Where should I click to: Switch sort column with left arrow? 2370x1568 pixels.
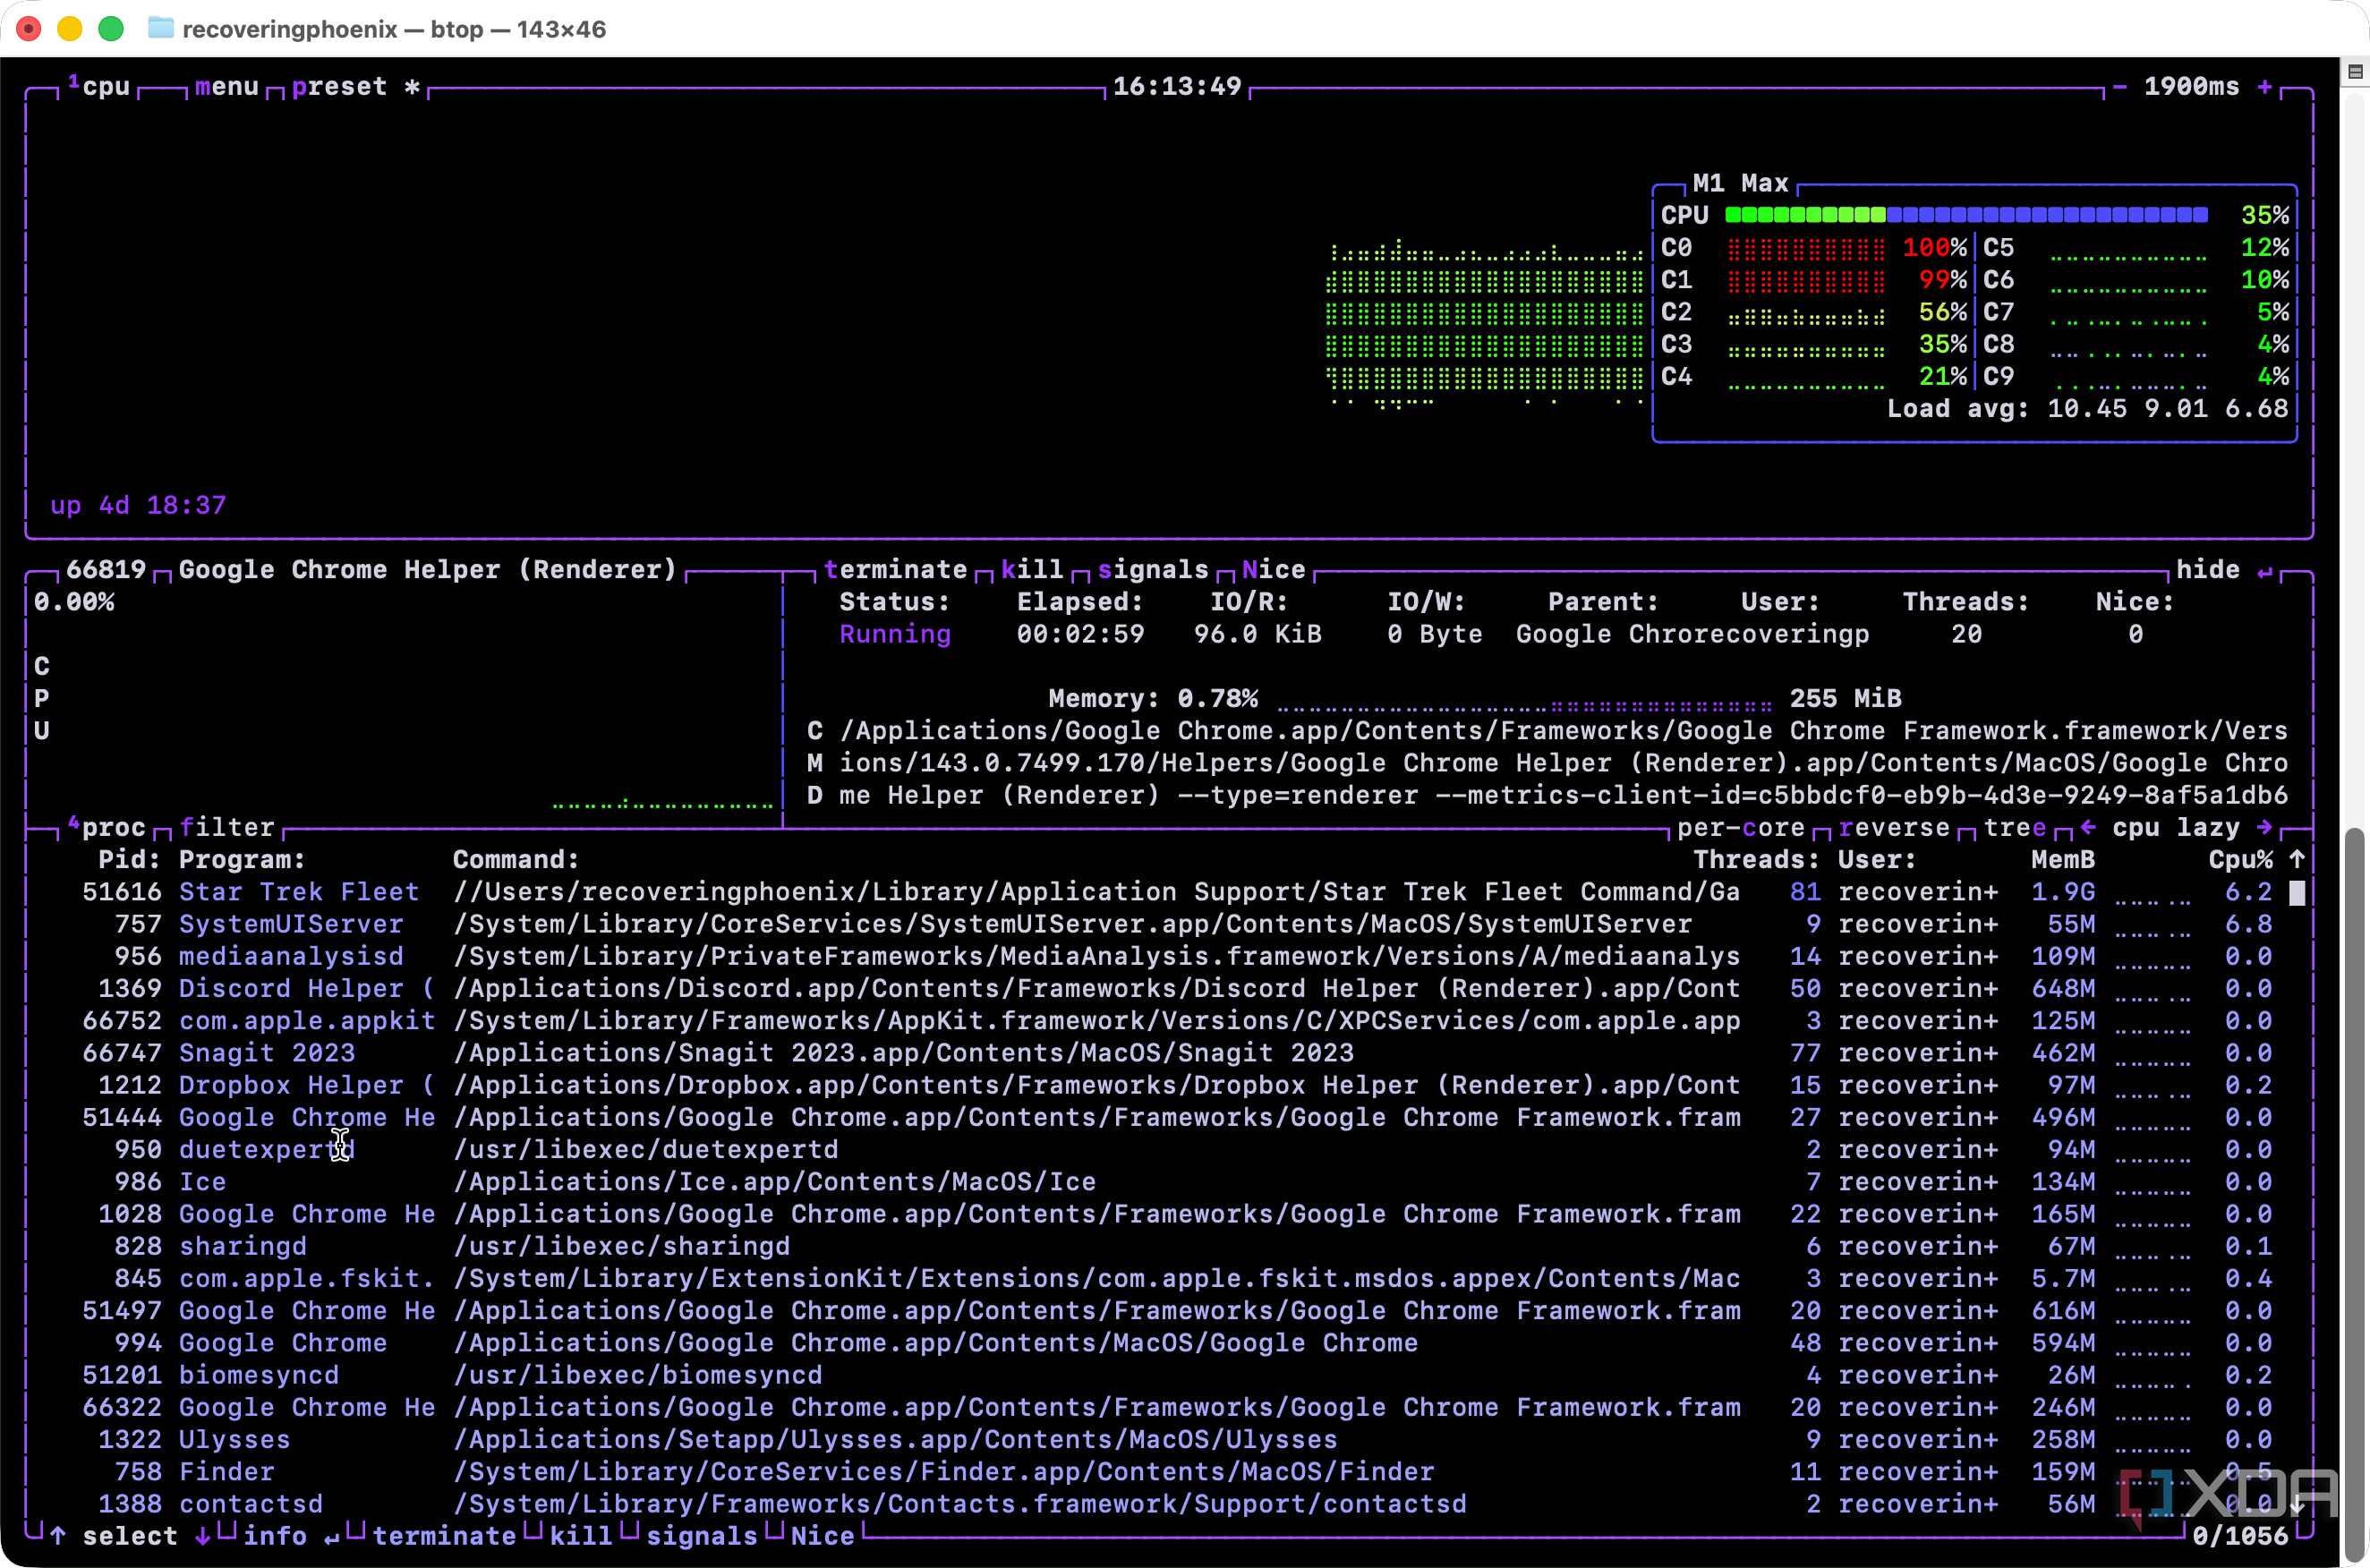click(x=2088, y=828)
